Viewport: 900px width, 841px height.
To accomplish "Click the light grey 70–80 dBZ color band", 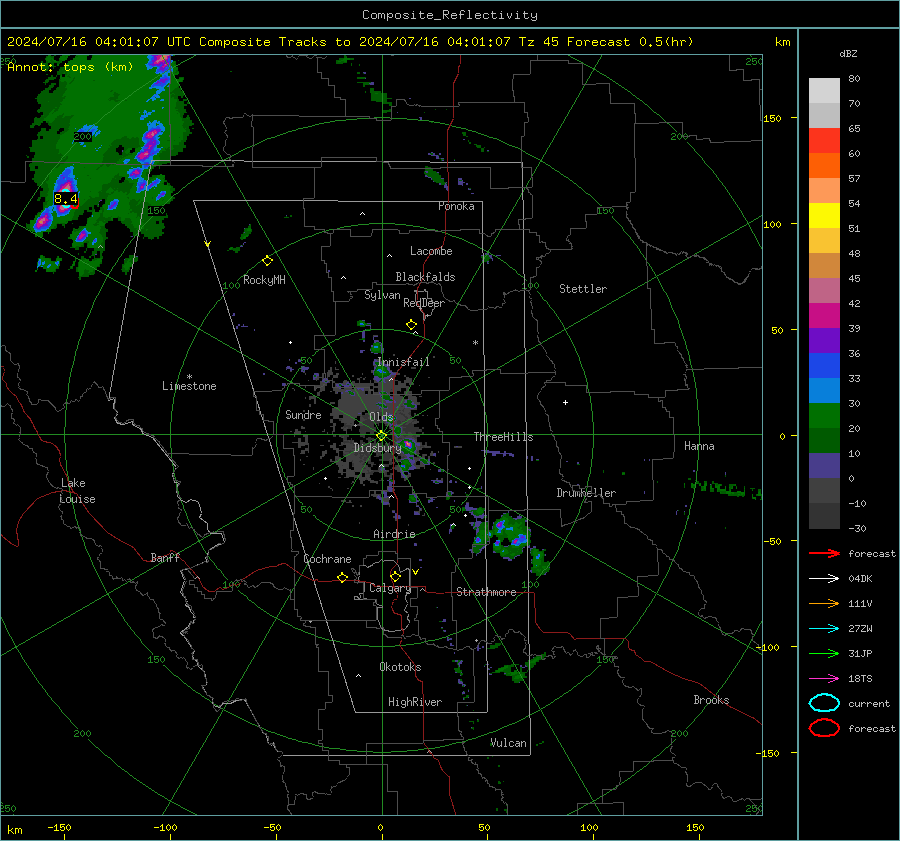I will tap(824, 91).
